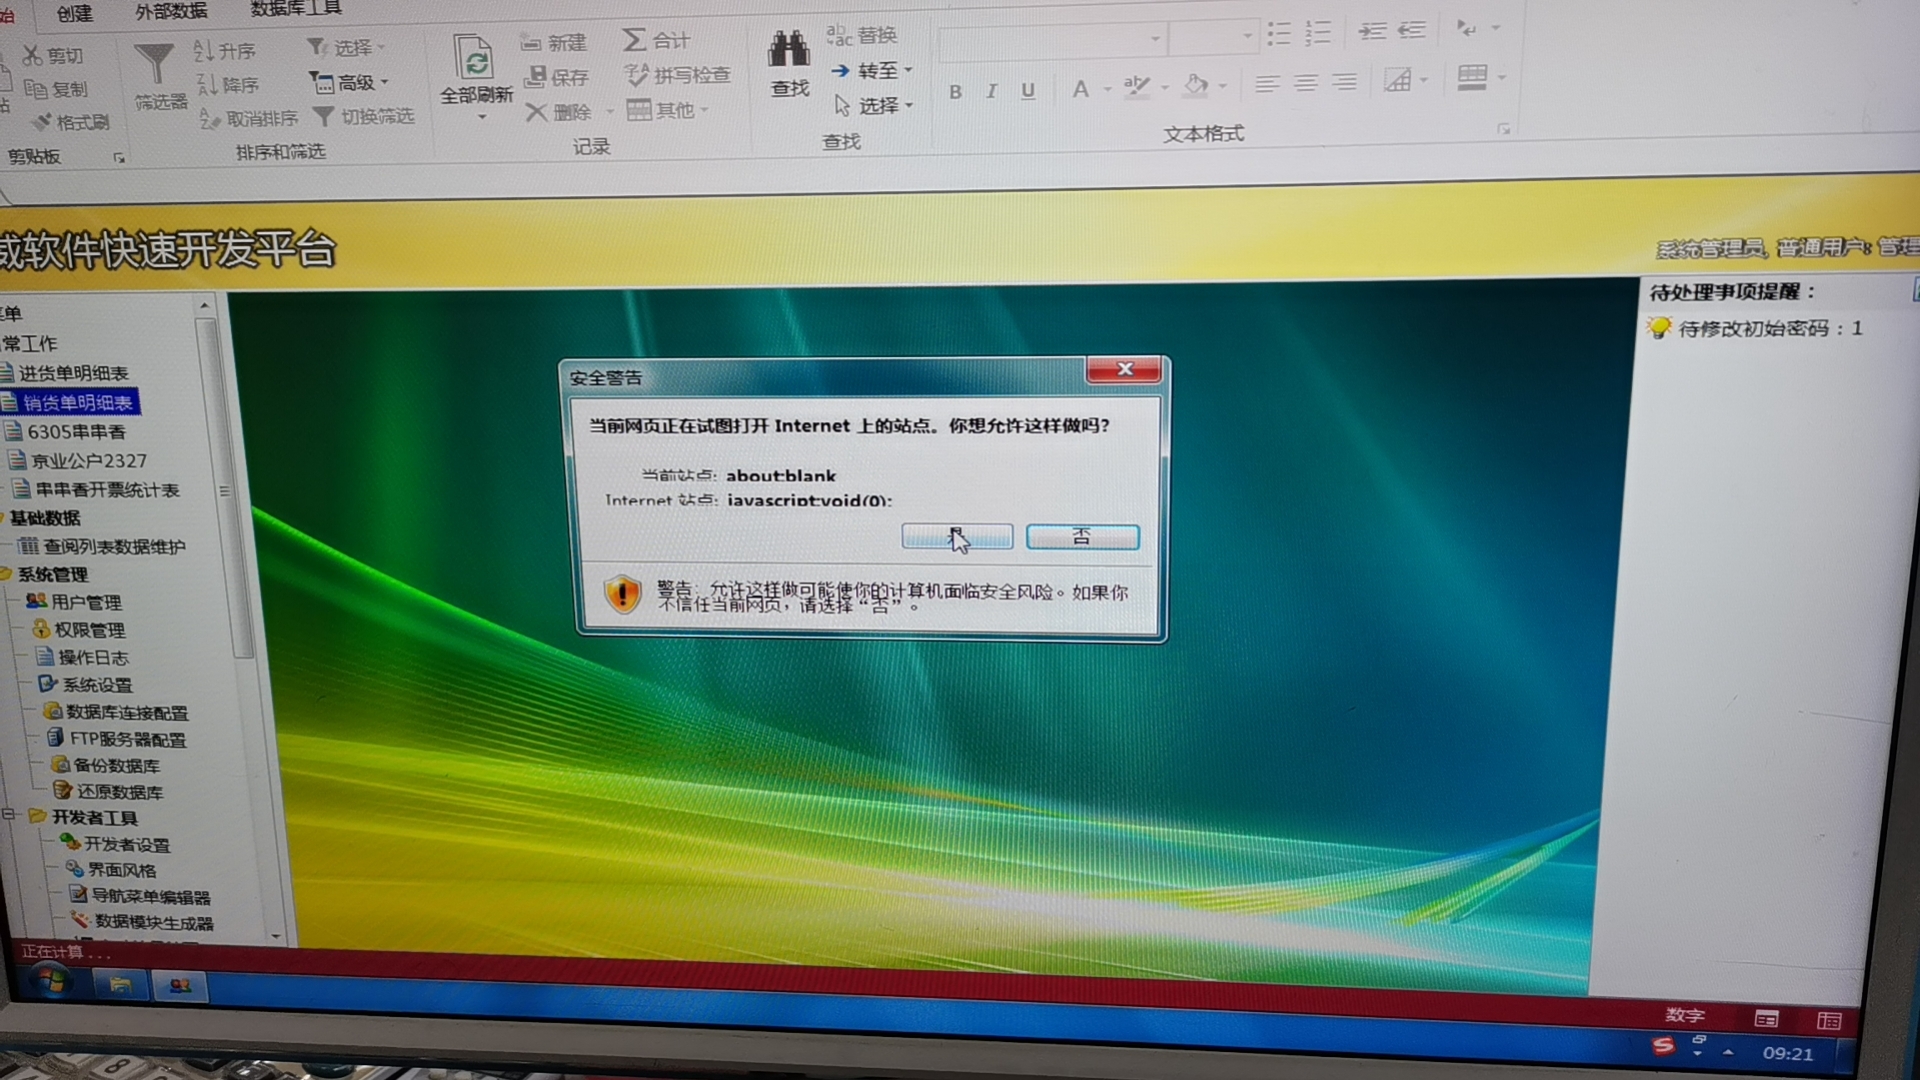Open the font size combo box
Viewport: 1920px width, 1080px height.
point(1212,37)
